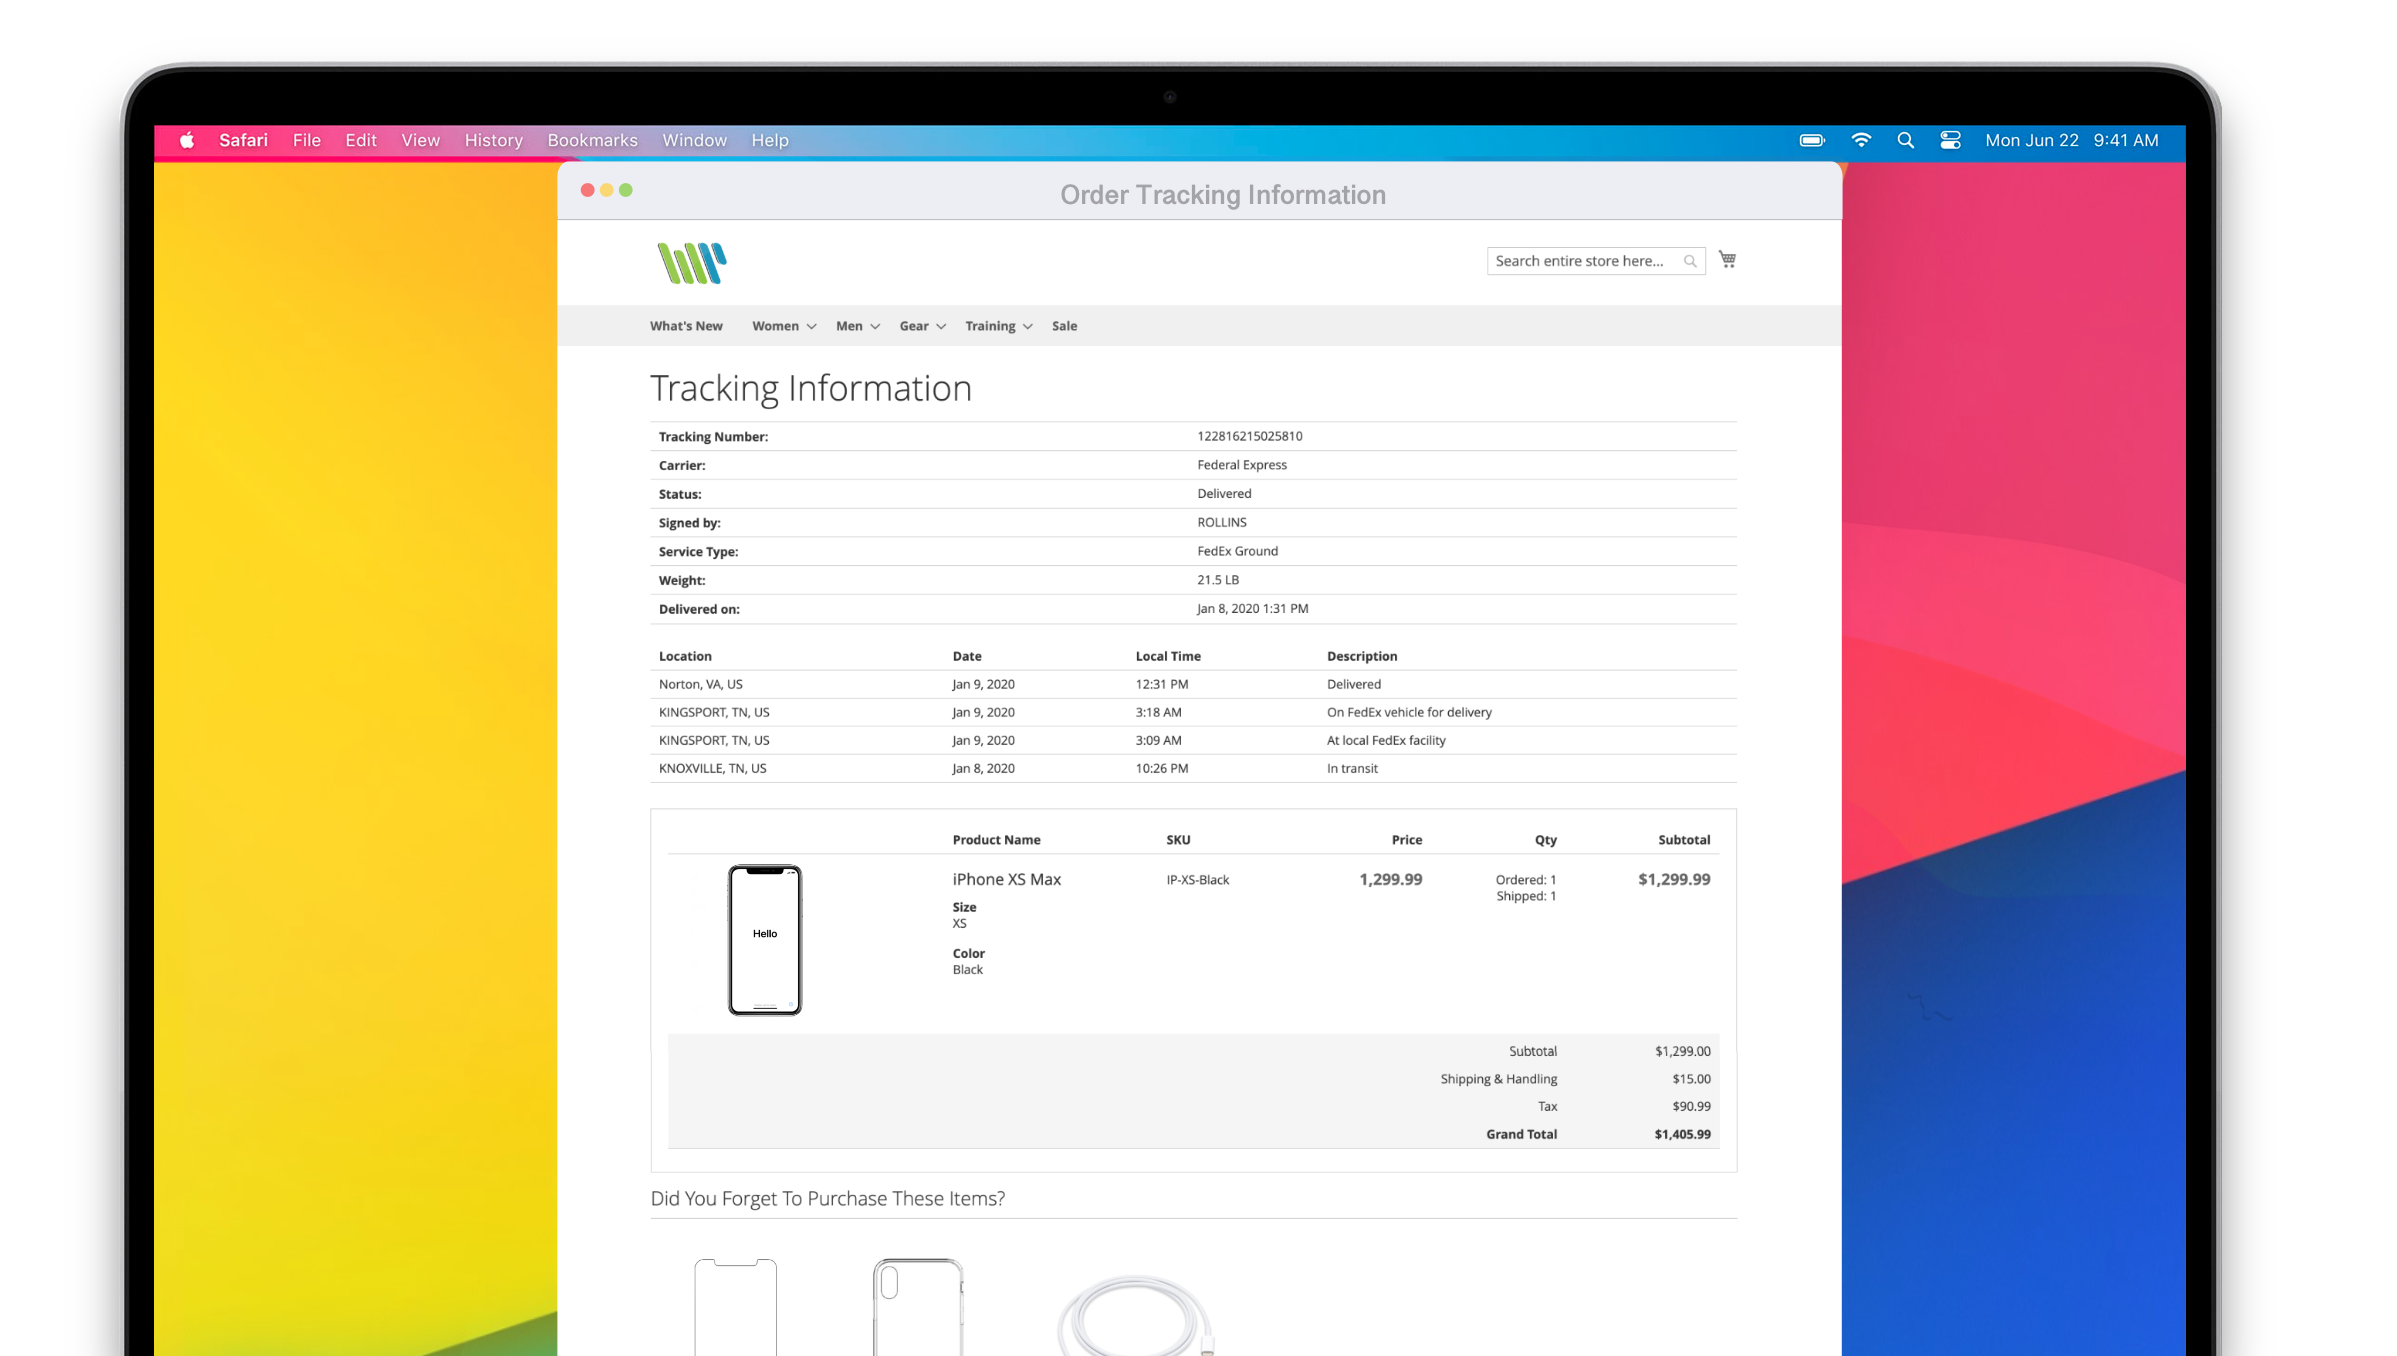This screenshot has height=1356, width=2397.
Task: Open Spotlight search in menu bar
Action: (1906, 140)
